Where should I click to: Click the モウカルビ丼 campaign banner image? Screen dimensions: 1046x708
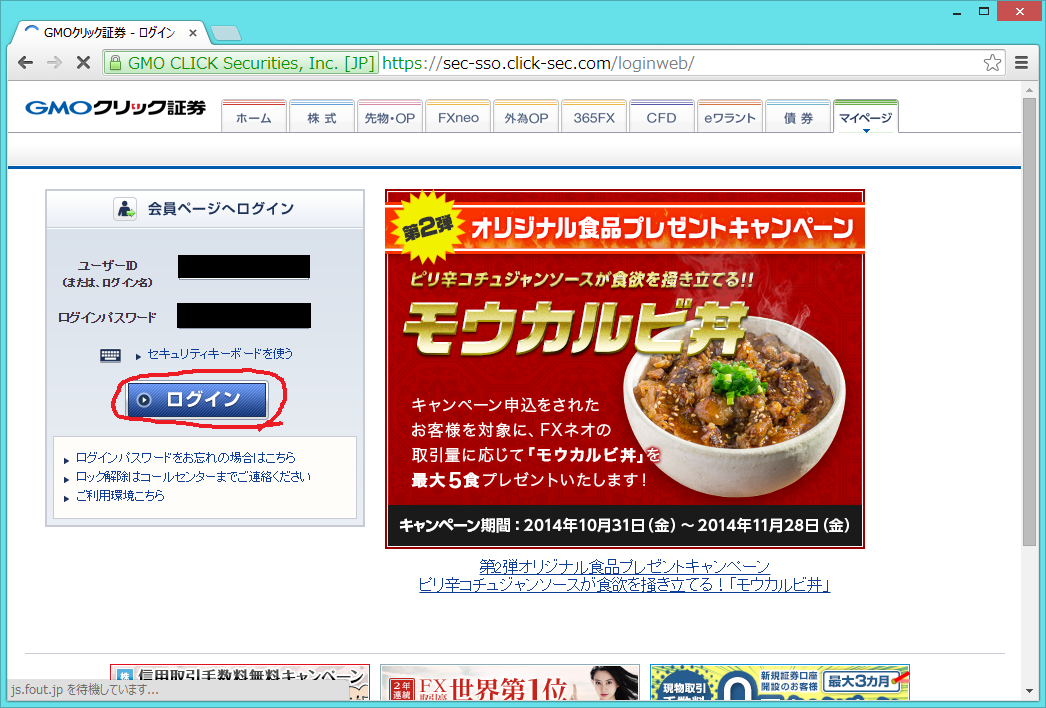624,369
